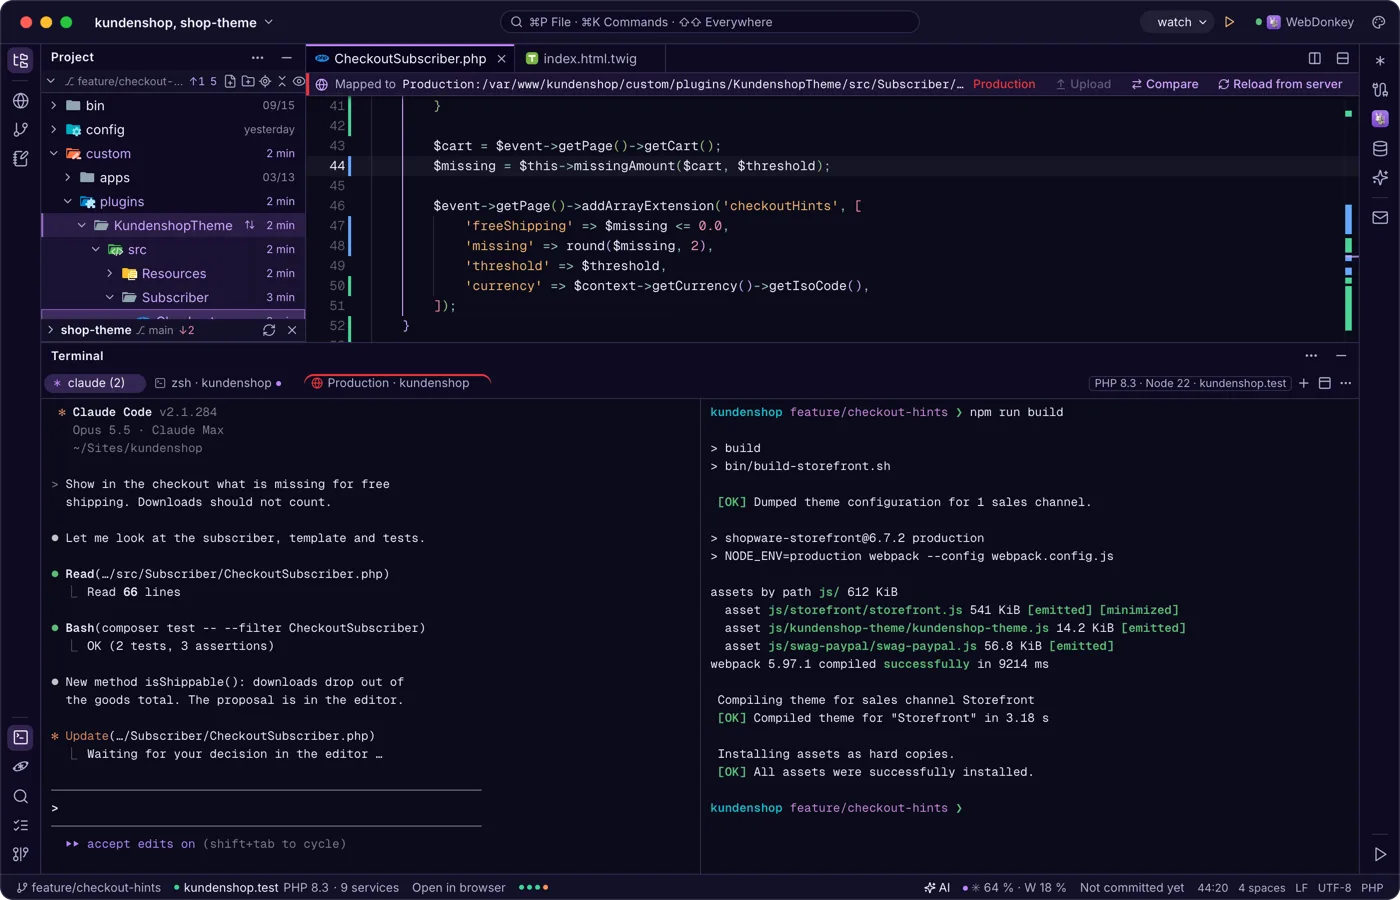Open the WebDonkey rabbit icon in right sidebar
1400x900 pixels.
pyautogui.click(x=1380, y=118)
